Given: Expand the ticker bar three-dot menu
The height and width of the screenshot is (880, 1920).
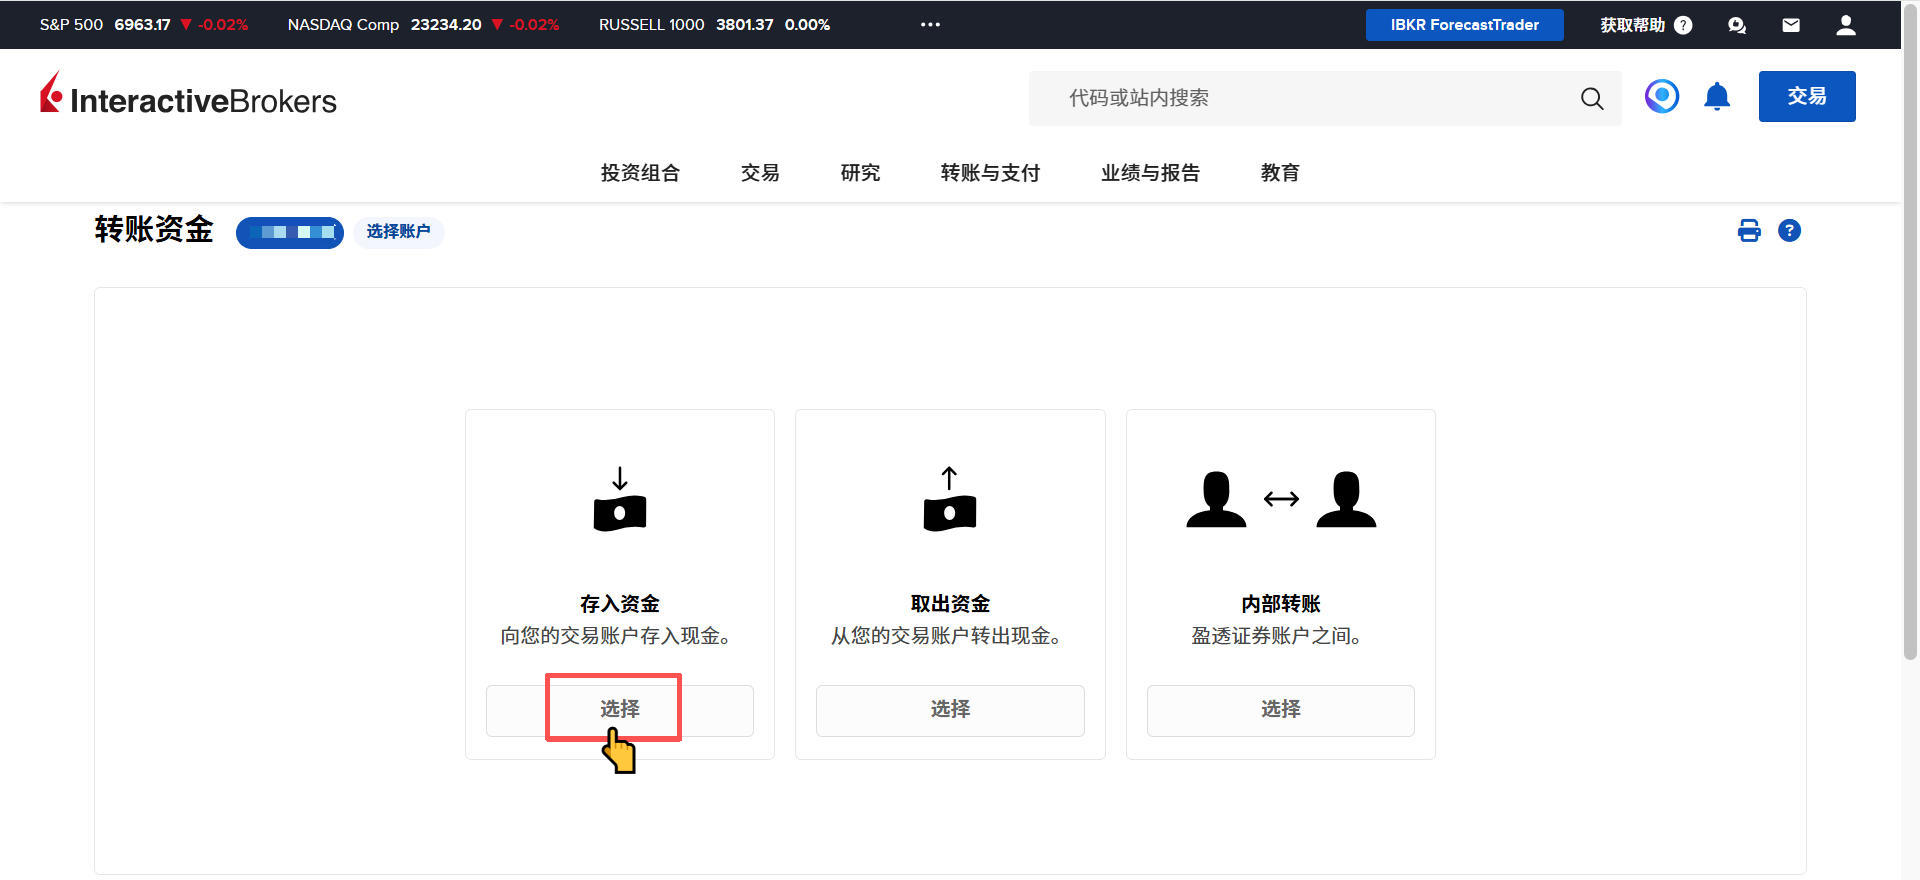Looking at the screenshot, I should click(x=930, y=25).
